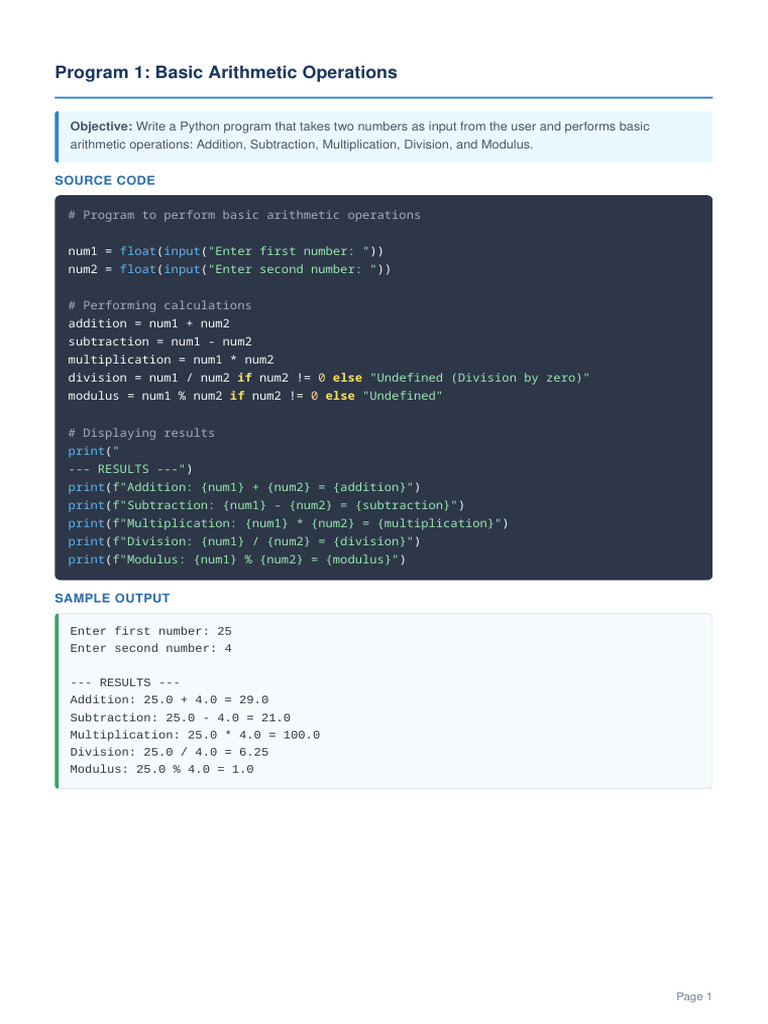Click the num2 float input code line
The height and width of the screenshot is (1024, 768).
click(229, 269)
